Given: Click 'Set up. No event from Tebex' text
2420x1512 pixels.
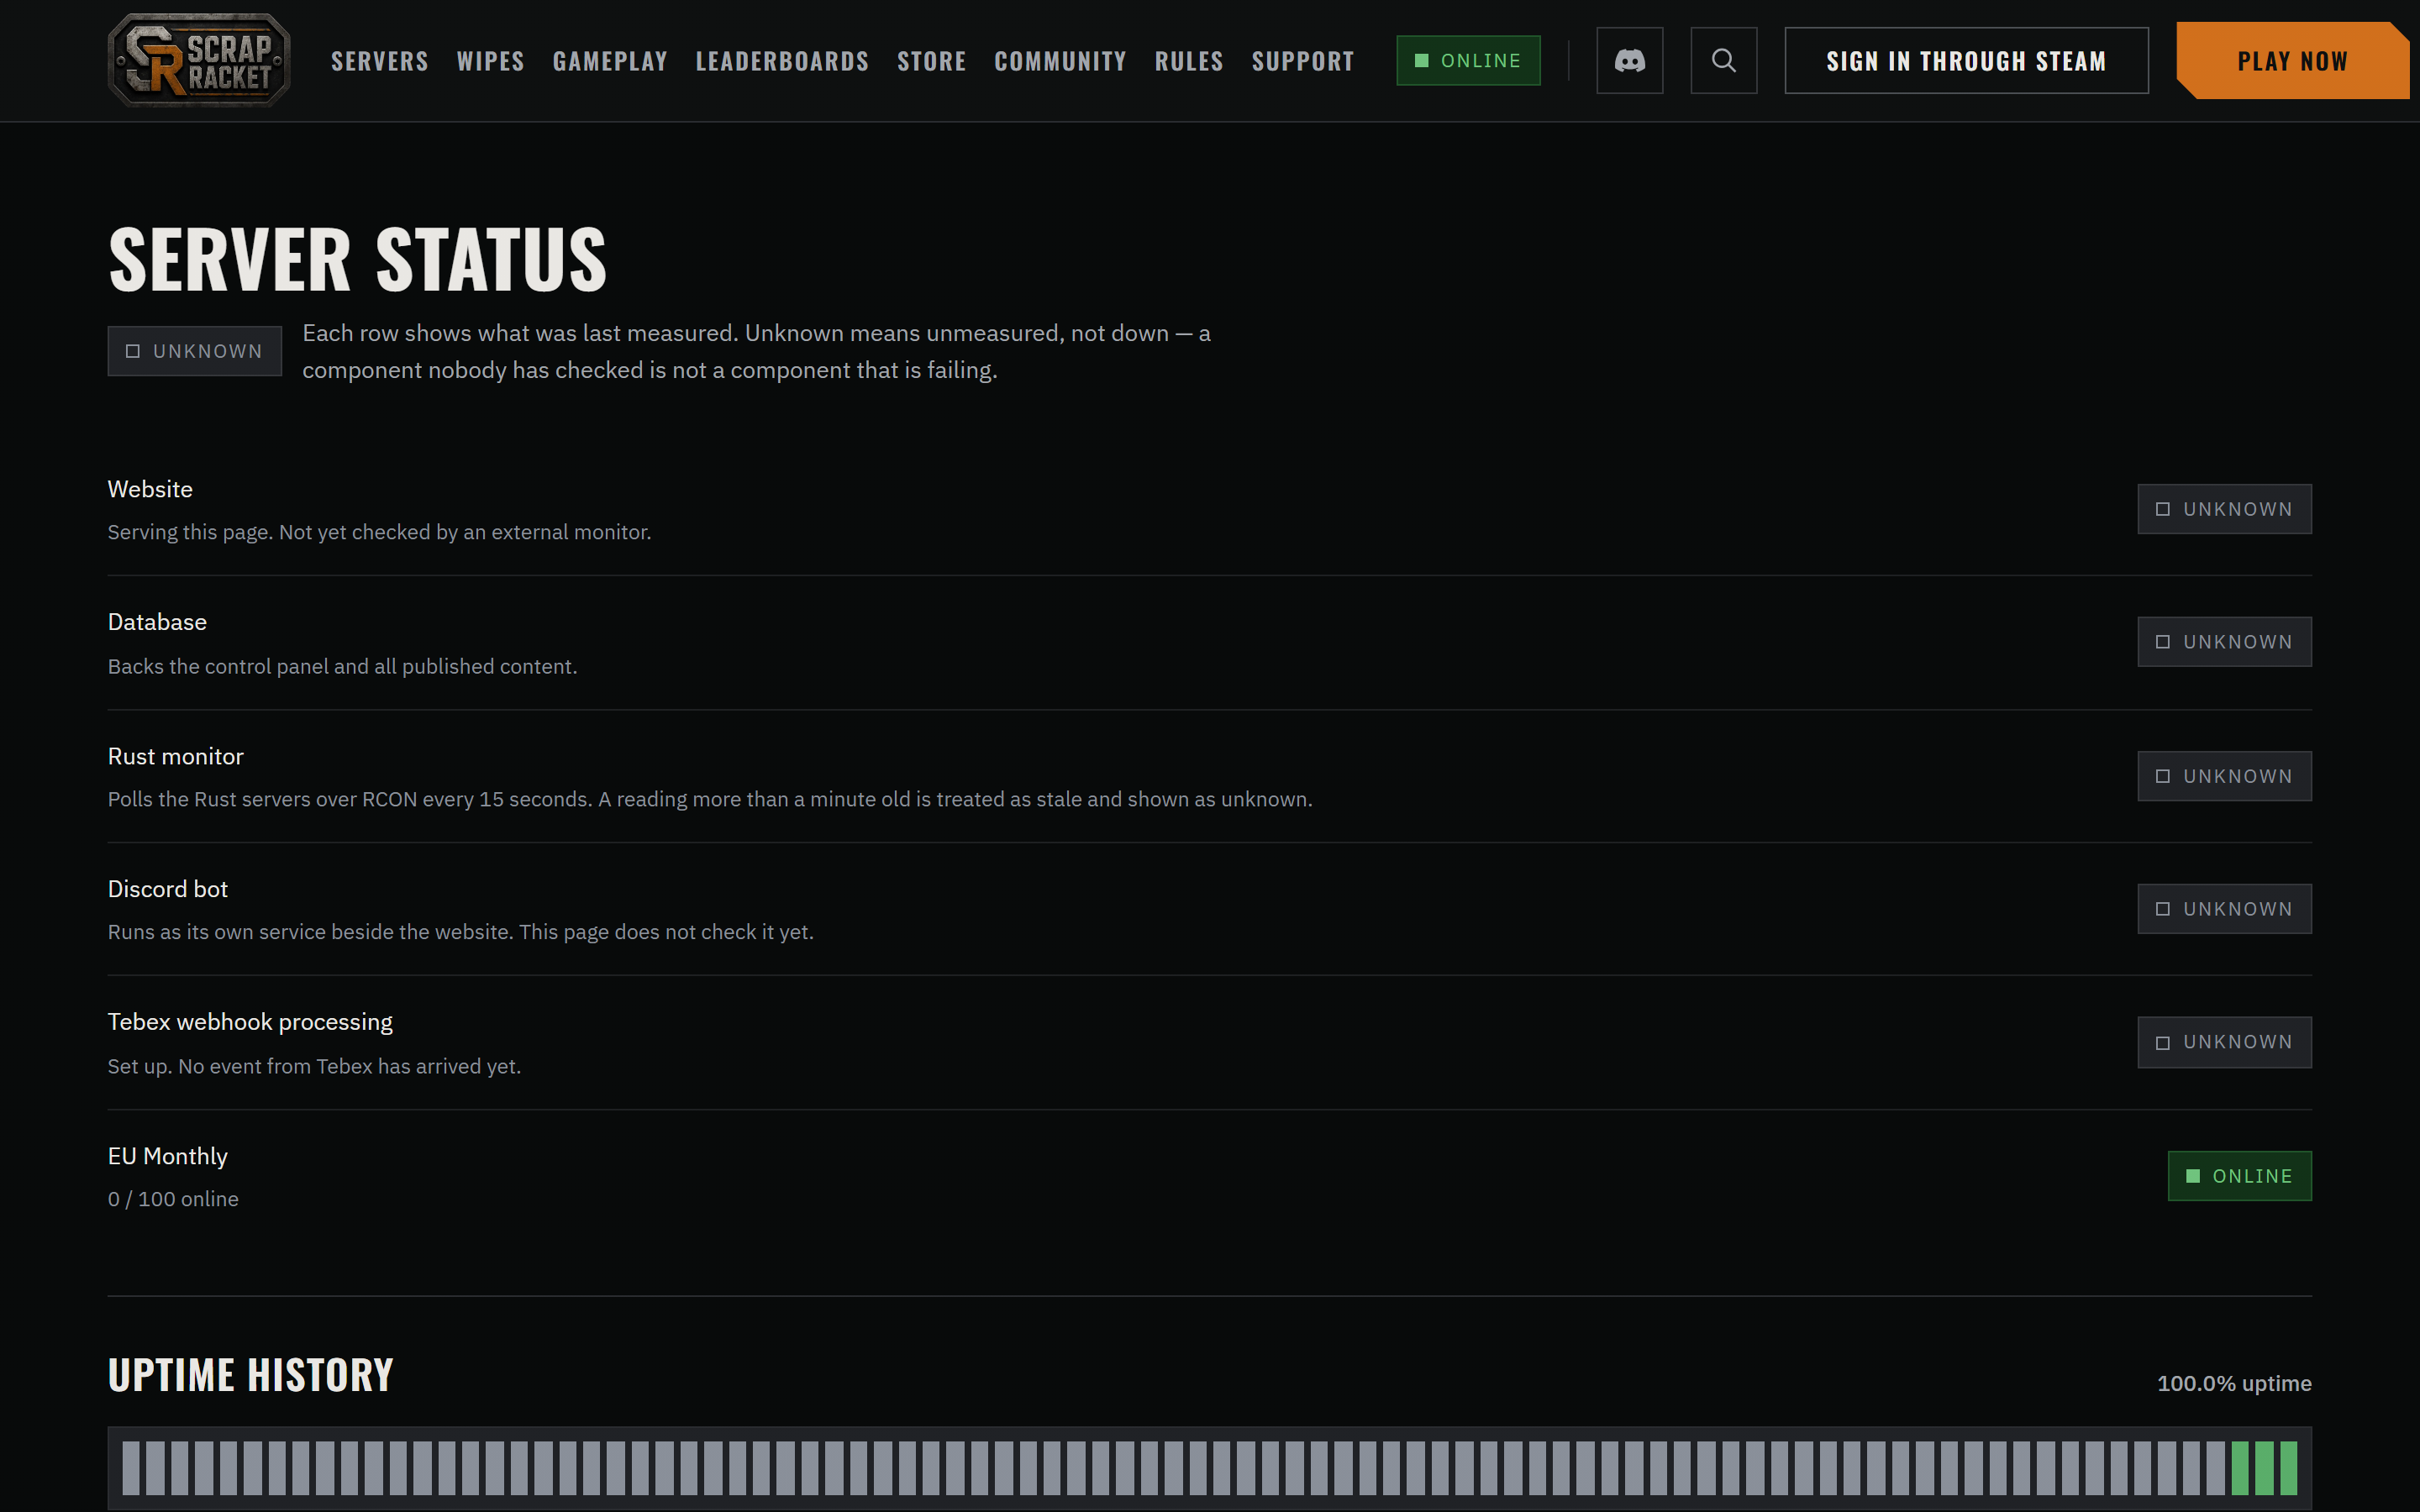Looking at the screenshot, I should tap(314, 1066).
